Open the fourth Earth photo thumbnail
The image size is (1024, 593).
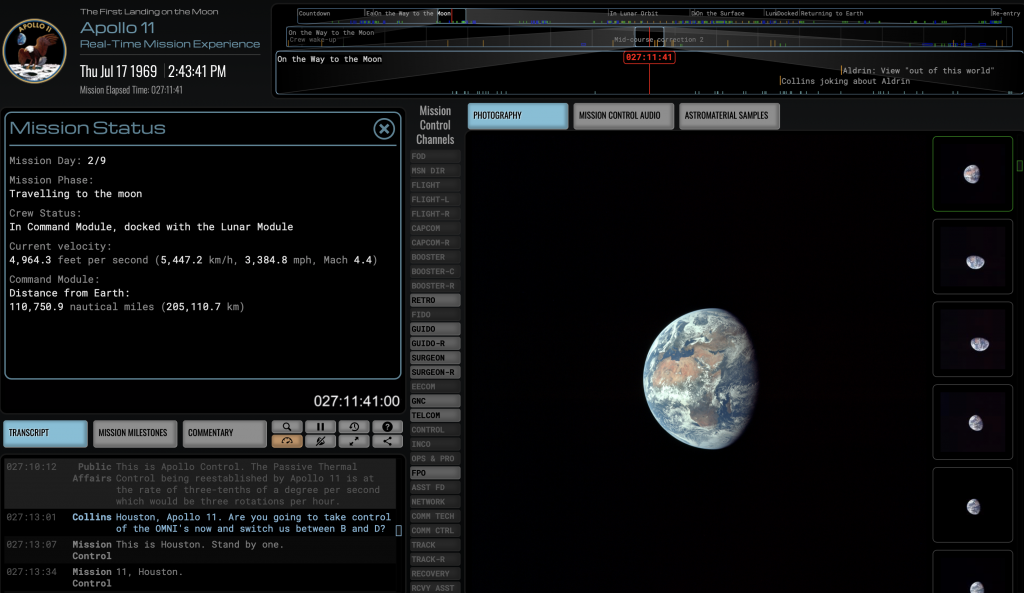(972, 423)
